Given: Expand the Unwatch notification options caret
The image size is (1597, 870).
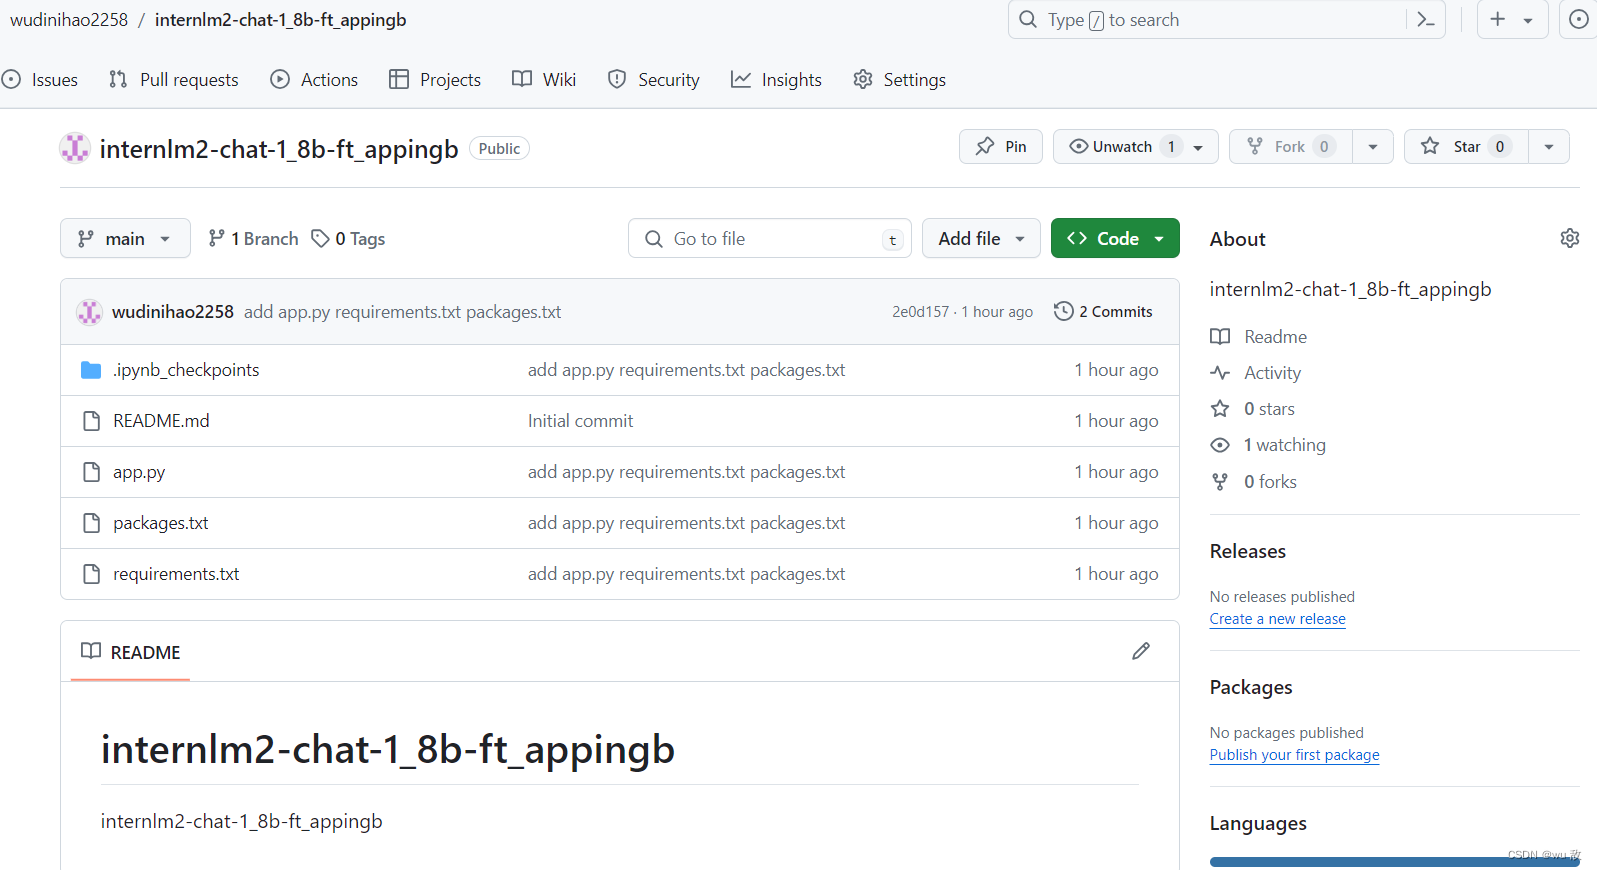Looking at the screenshot, I should click(x=1198, y=147).
